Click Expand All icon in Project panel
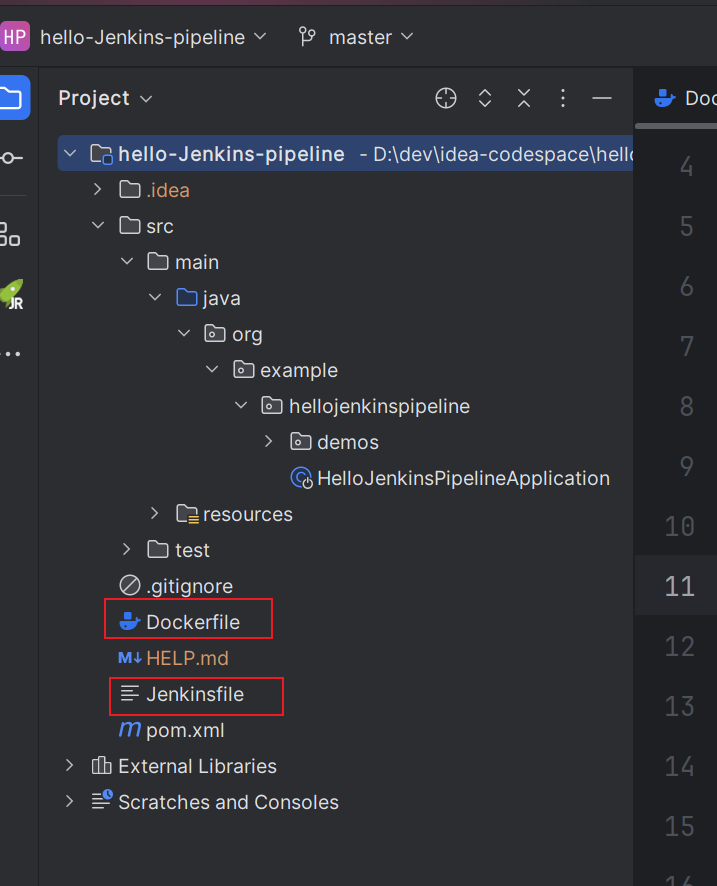717x886 pixels. click(485, 98)
